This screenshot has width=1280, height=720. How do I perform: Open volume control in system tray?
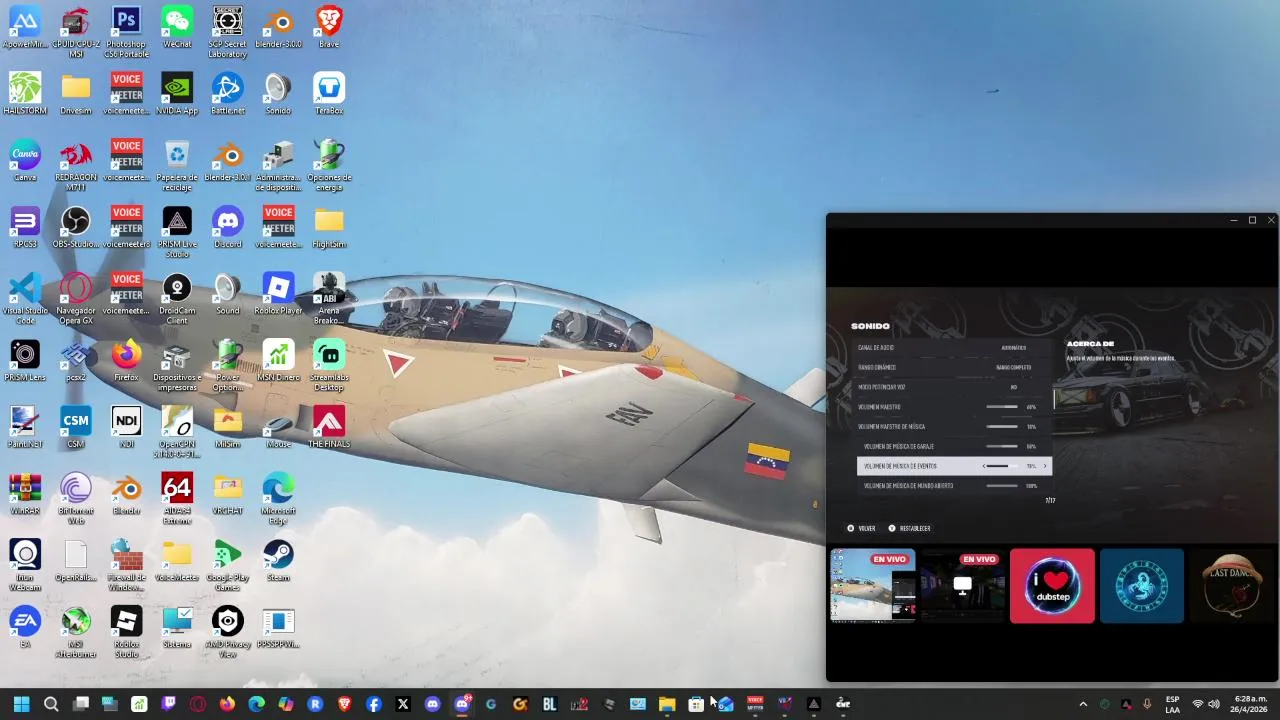[1214, 704]
